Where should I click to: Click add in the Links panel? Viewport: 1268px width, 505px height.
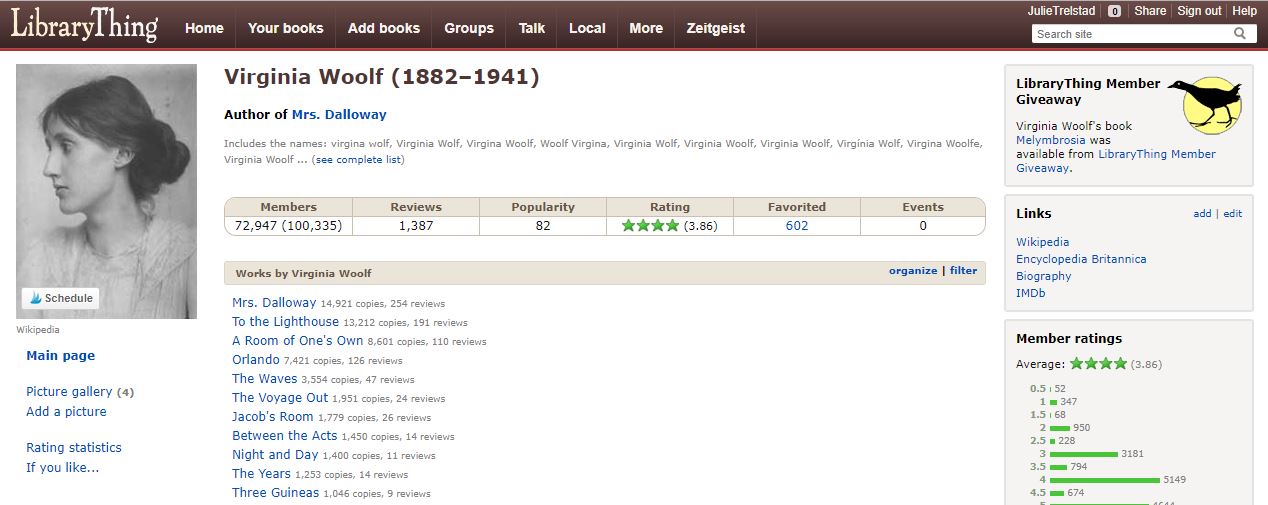[1202, 214]
